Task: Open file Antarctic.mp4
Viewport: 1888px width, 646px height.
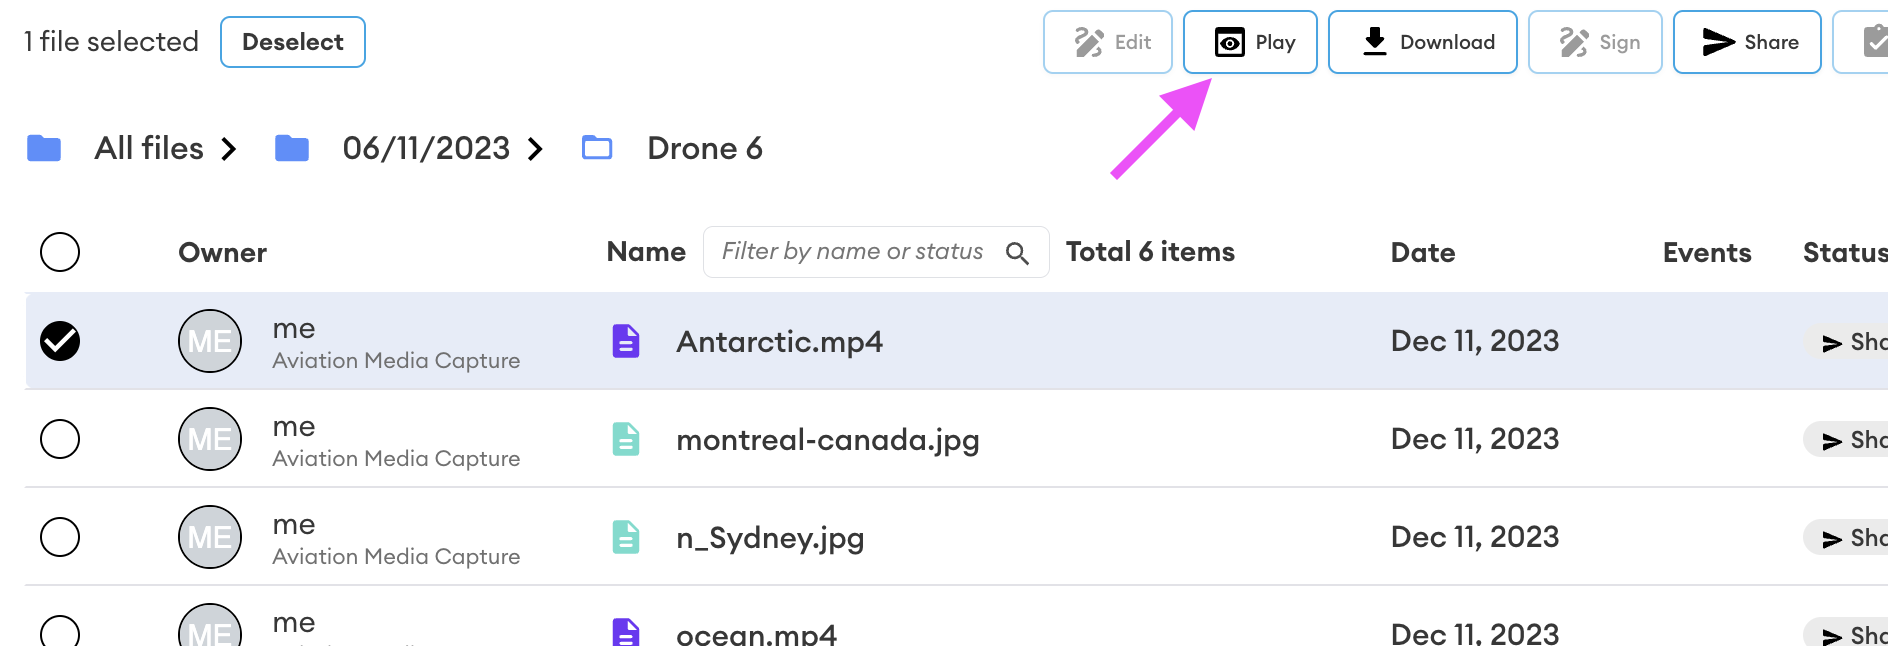Action: click(779, 341)
